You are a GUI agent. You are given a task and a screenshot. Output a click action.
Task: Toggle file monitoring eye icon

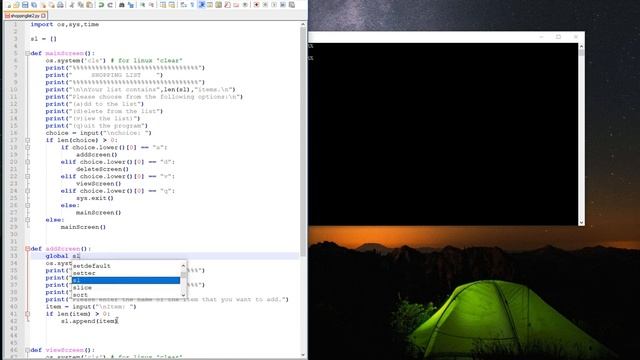(x=245, y=5)
